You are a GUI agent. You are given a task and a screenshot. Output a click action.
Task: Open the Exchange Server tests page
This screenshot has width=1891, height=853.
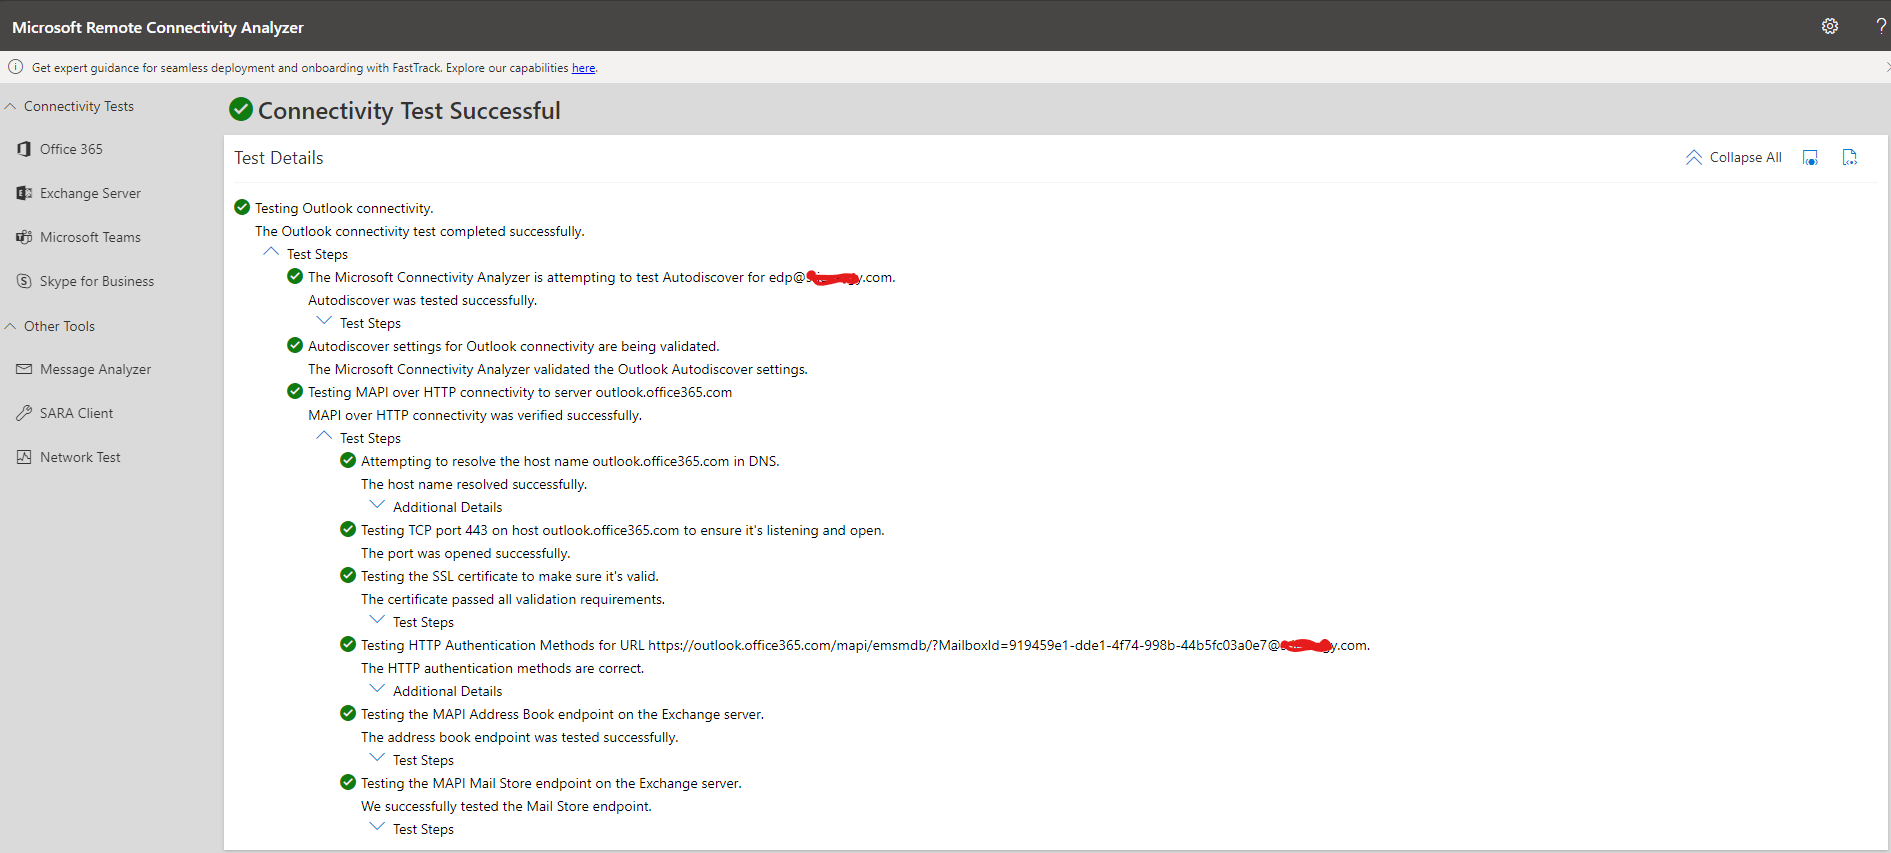(x=90, y=193)
